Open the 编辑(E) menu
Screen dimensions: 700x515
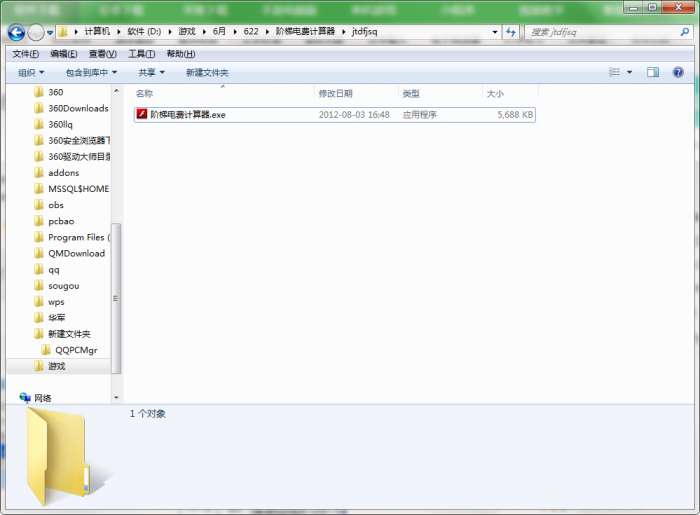64,54
